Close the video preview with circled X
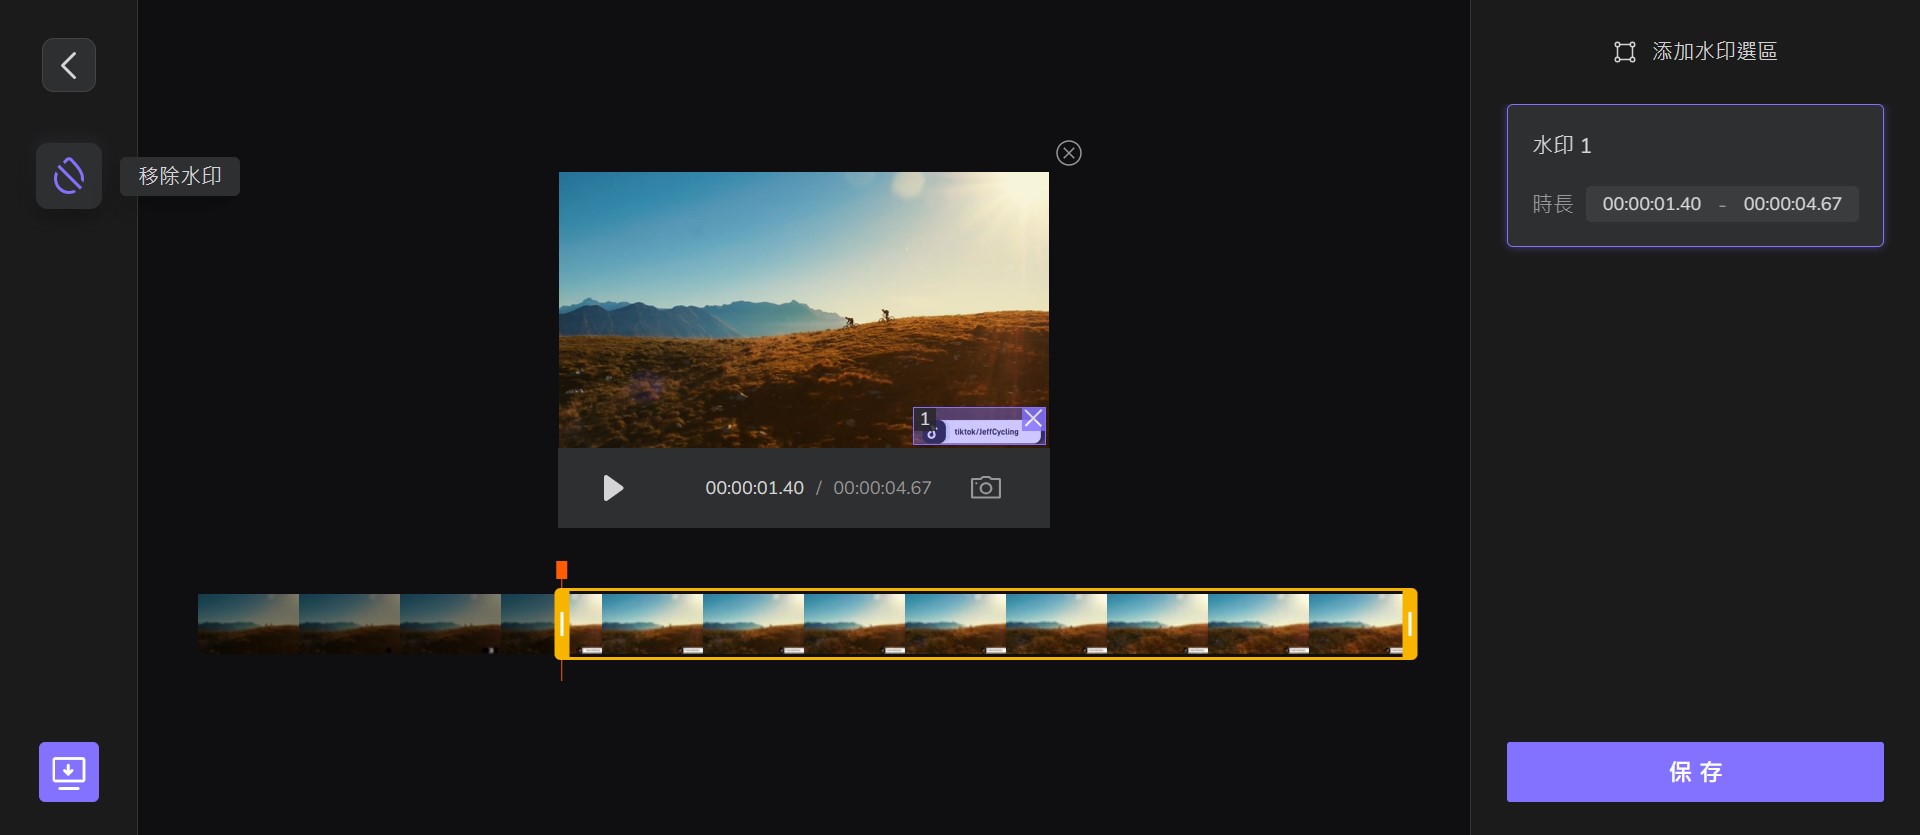This screenshot has width=1920, height=835. click(x=1069, y=153)
